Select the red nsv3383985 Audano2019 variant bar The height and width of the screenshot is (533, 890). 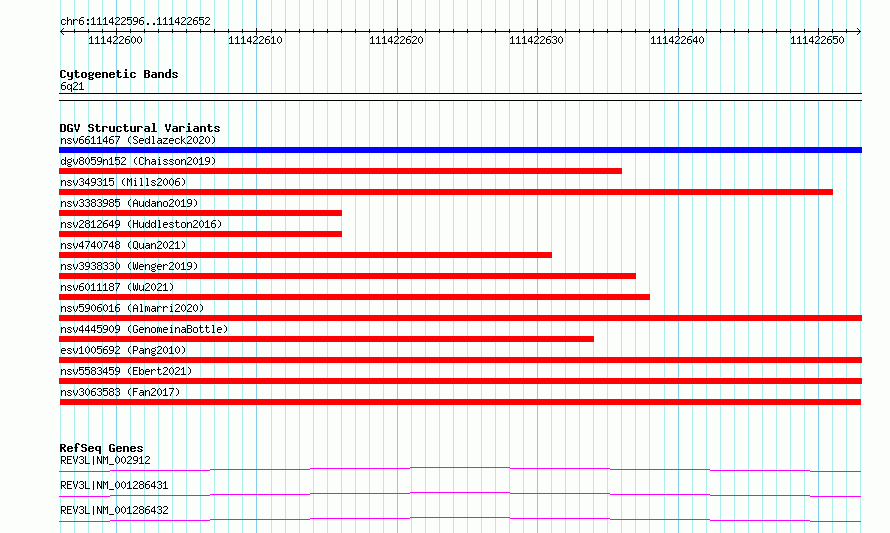point(200,213)
